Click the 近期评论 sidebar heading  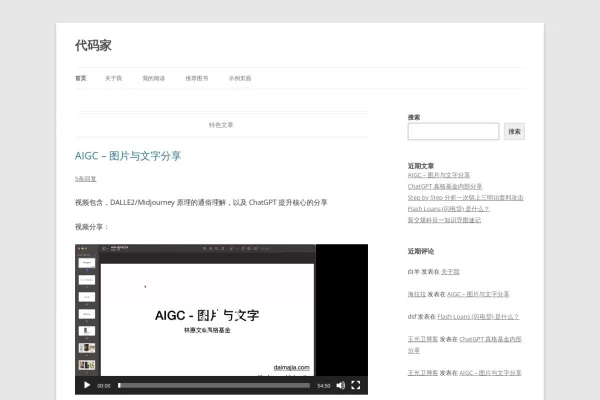click(421, 251)
